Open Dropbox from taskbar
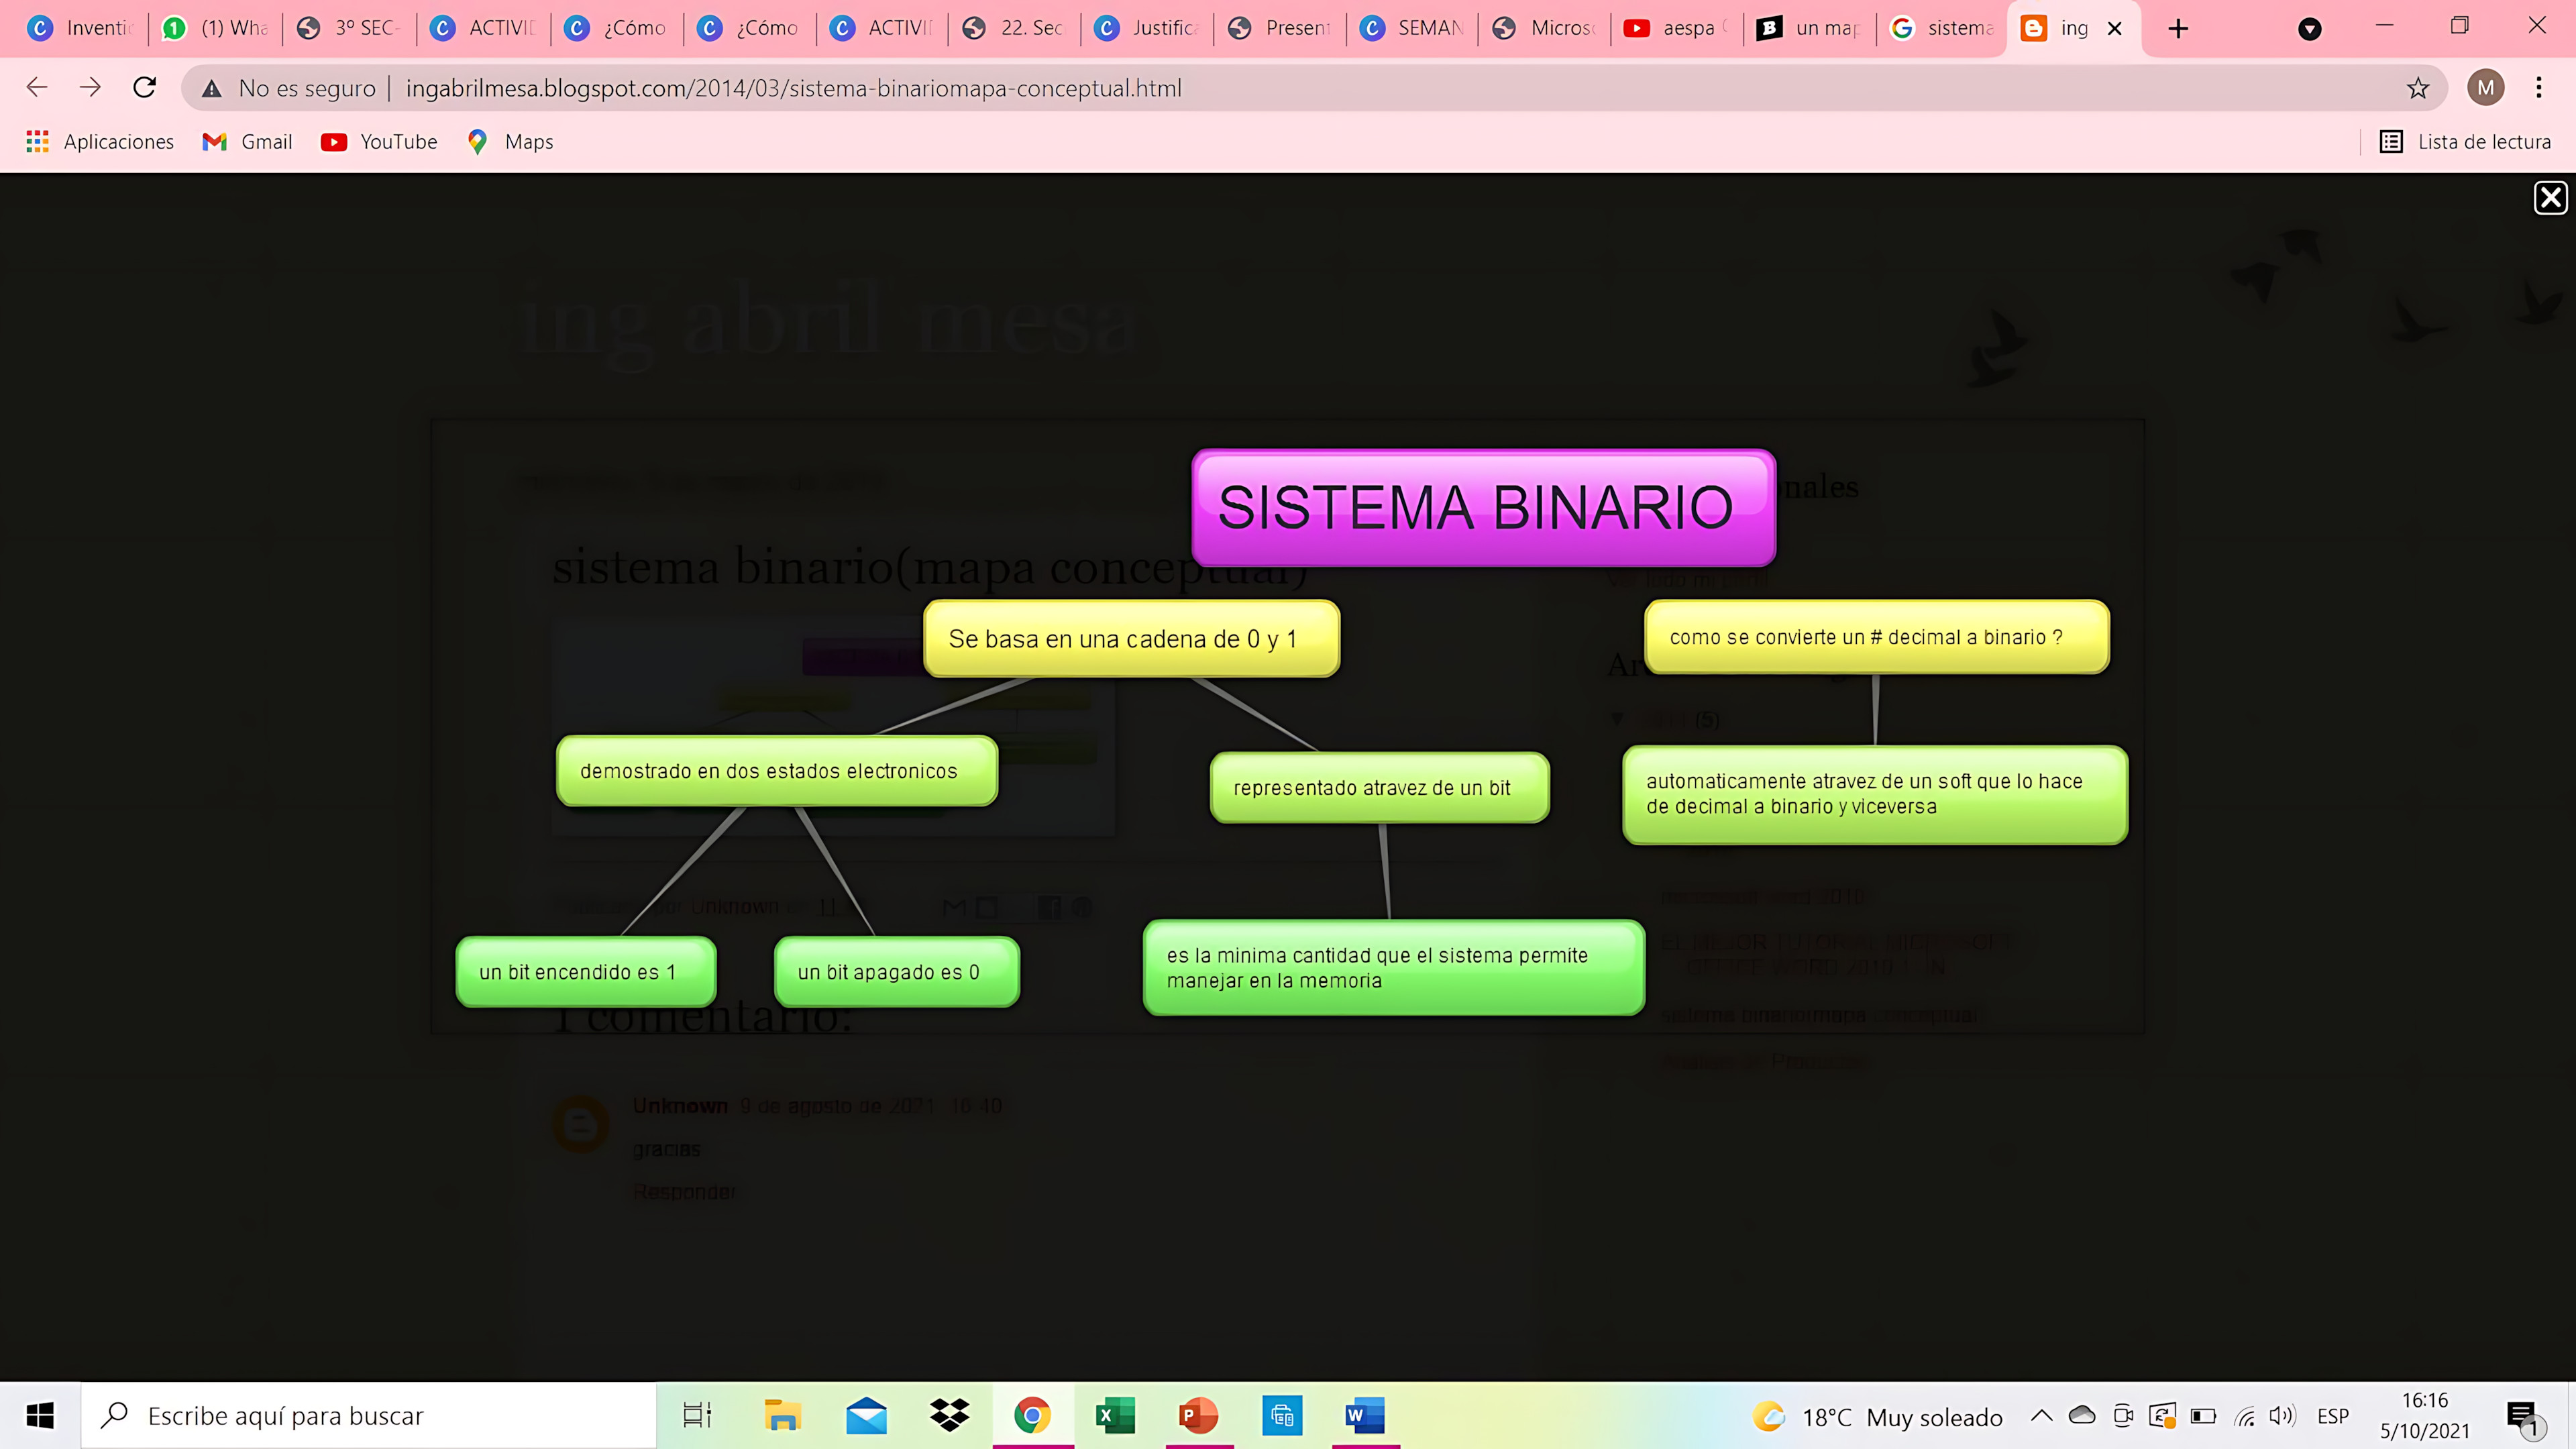 click(949, 1415)
